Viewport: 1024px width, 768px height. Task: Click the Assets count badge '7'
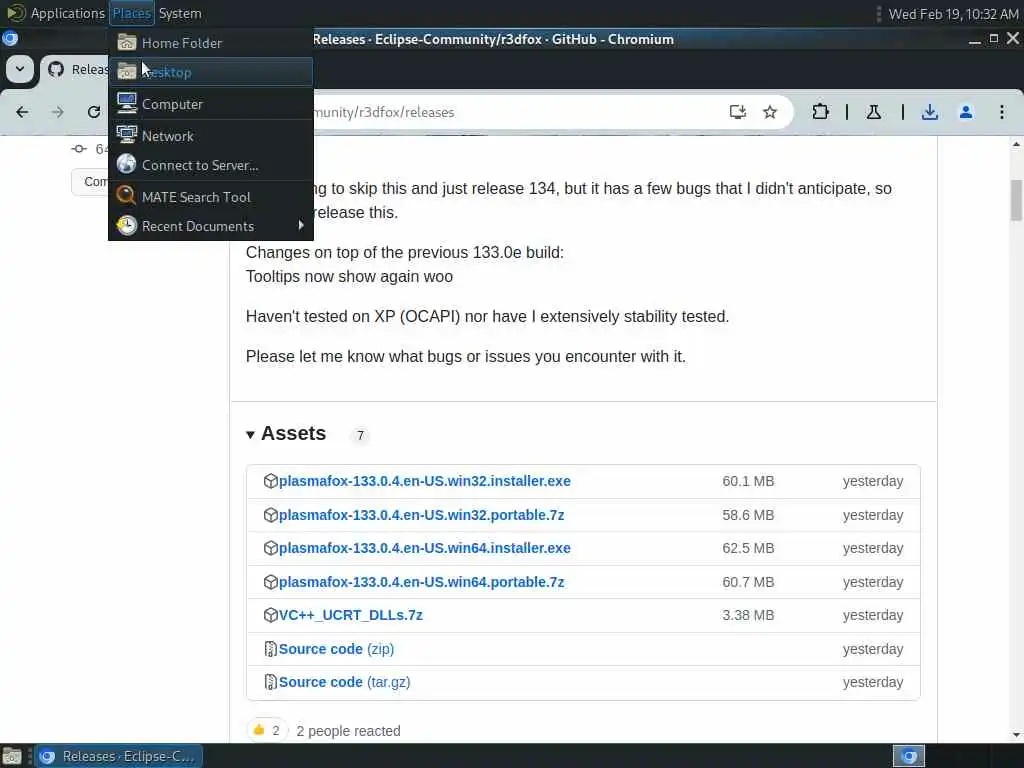(360, 436)
